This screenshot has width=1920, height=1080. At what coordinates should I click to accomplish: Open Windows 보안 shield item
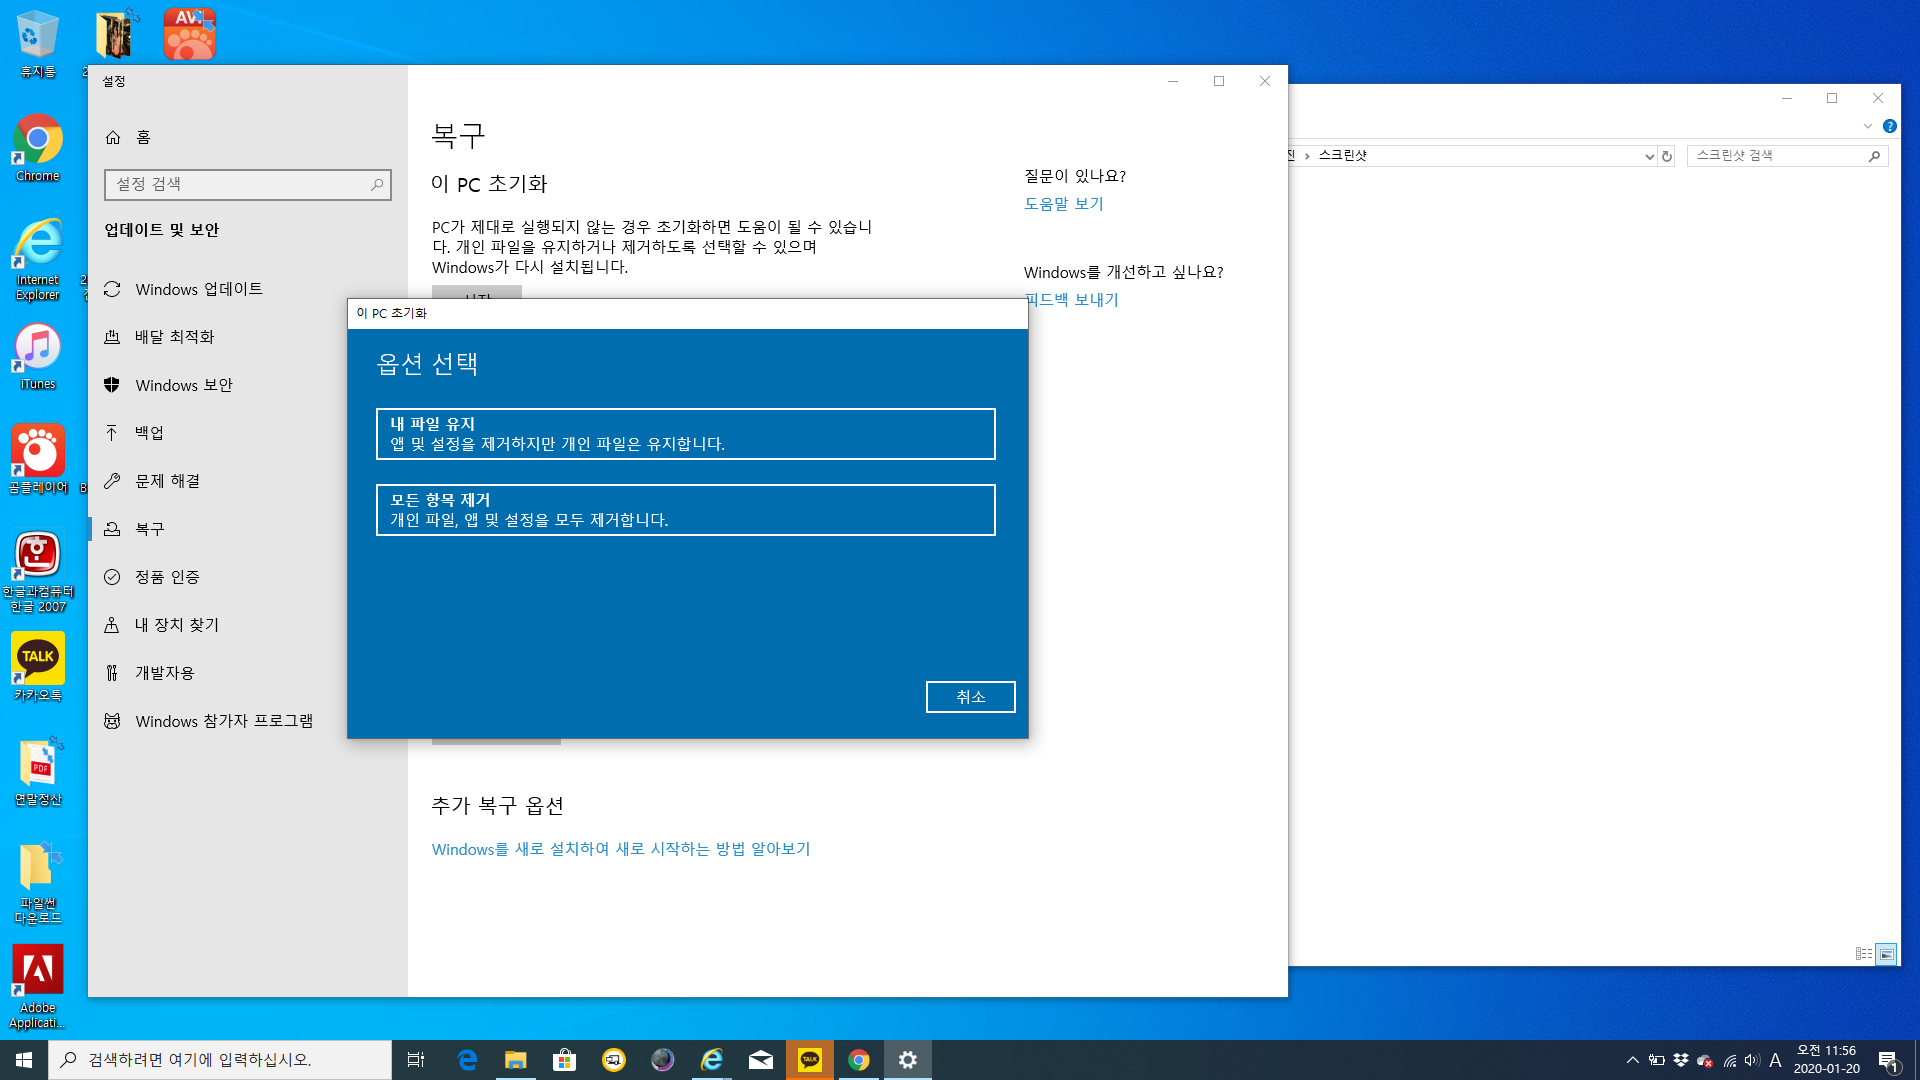coord(183,385)
